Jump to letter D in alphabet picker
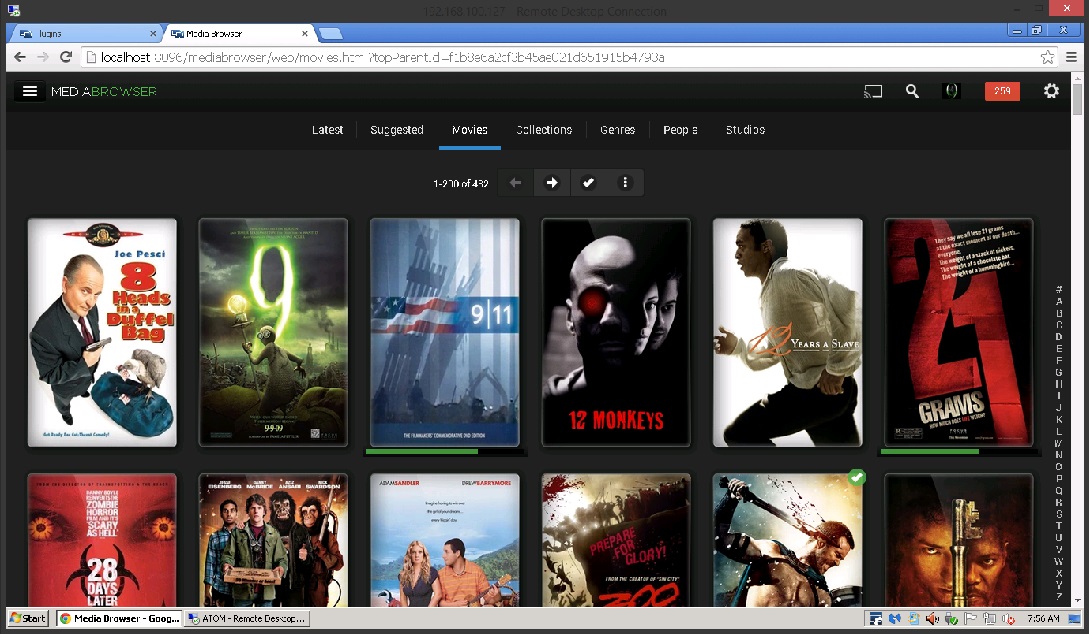The height and width of the screenshot is (634, 1089). point(1059,336)
